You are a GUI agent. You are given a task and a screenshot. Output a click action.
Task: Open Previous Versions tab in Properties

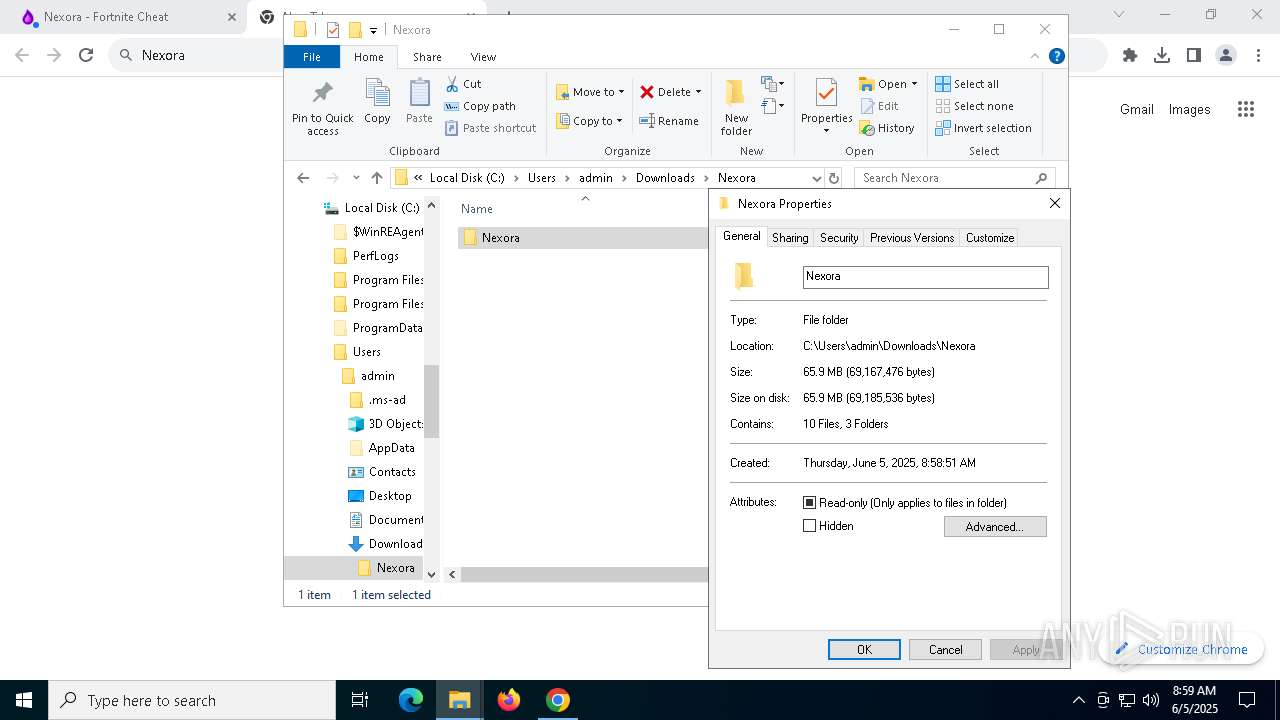coord(912,238)
